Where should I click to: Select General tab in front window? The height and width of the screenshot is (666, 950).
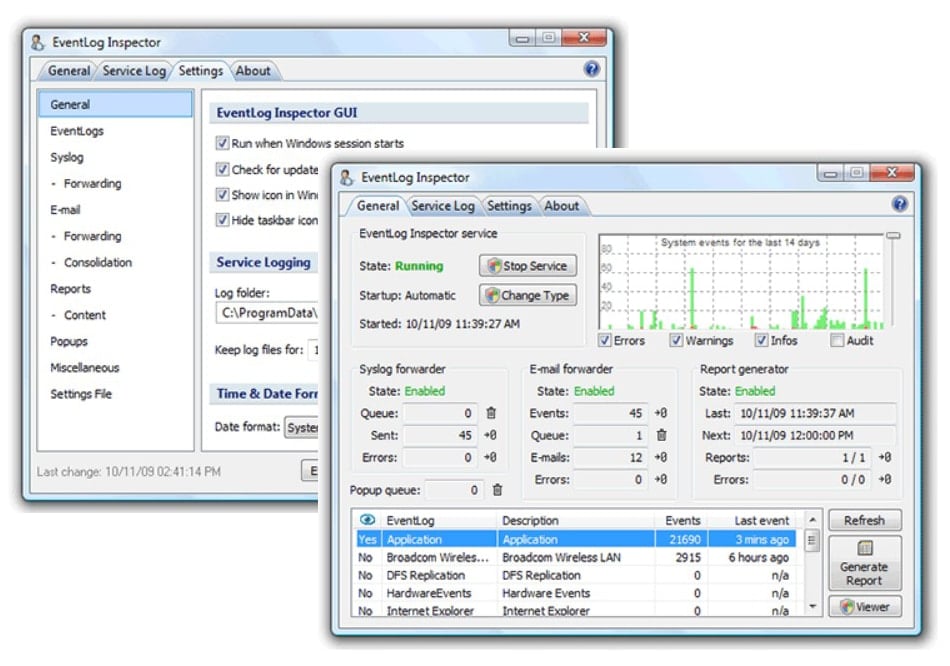coord(377,206)
